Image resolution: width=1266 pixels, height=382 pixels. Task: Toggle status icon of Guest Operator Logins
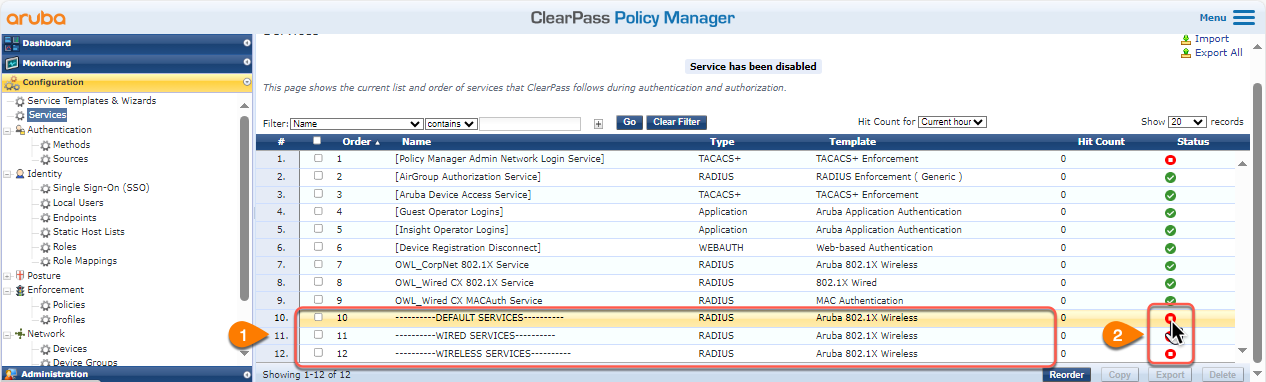point(1170,213)
